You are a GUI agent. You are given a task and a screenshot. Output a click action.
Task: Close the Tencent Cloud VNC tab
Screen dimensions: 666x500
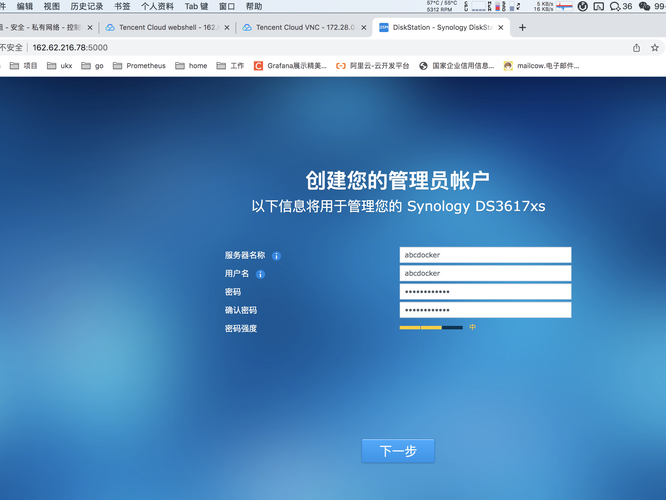click(364, 28)
